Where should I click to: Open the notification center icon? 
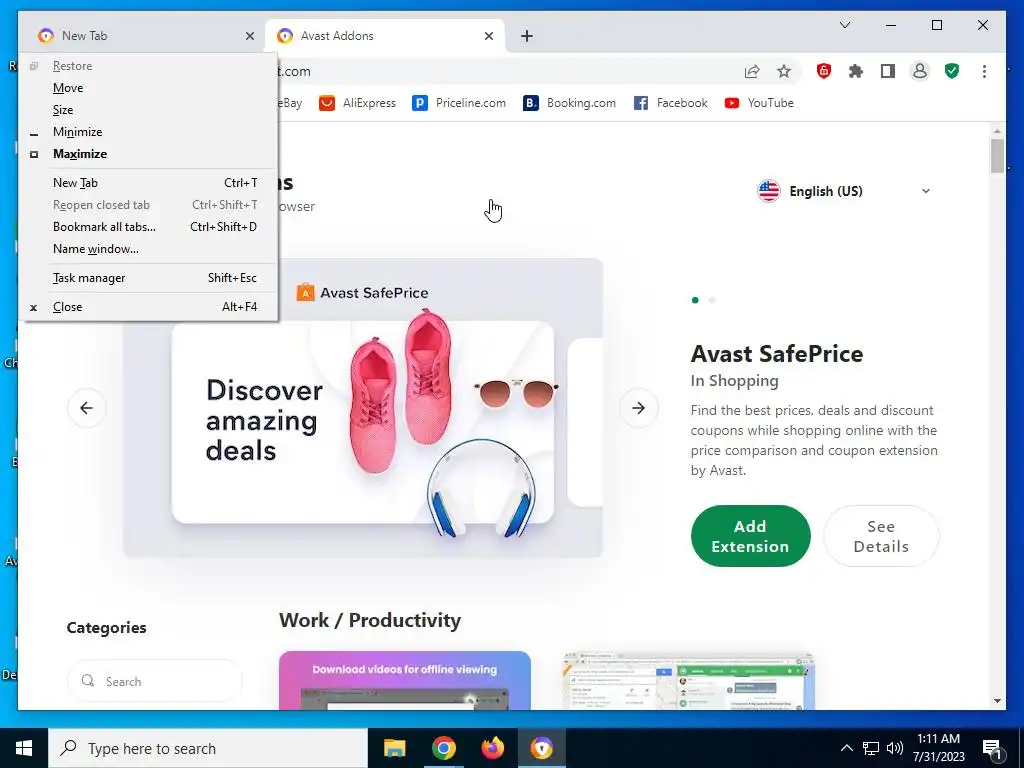(x=992, y=748)
